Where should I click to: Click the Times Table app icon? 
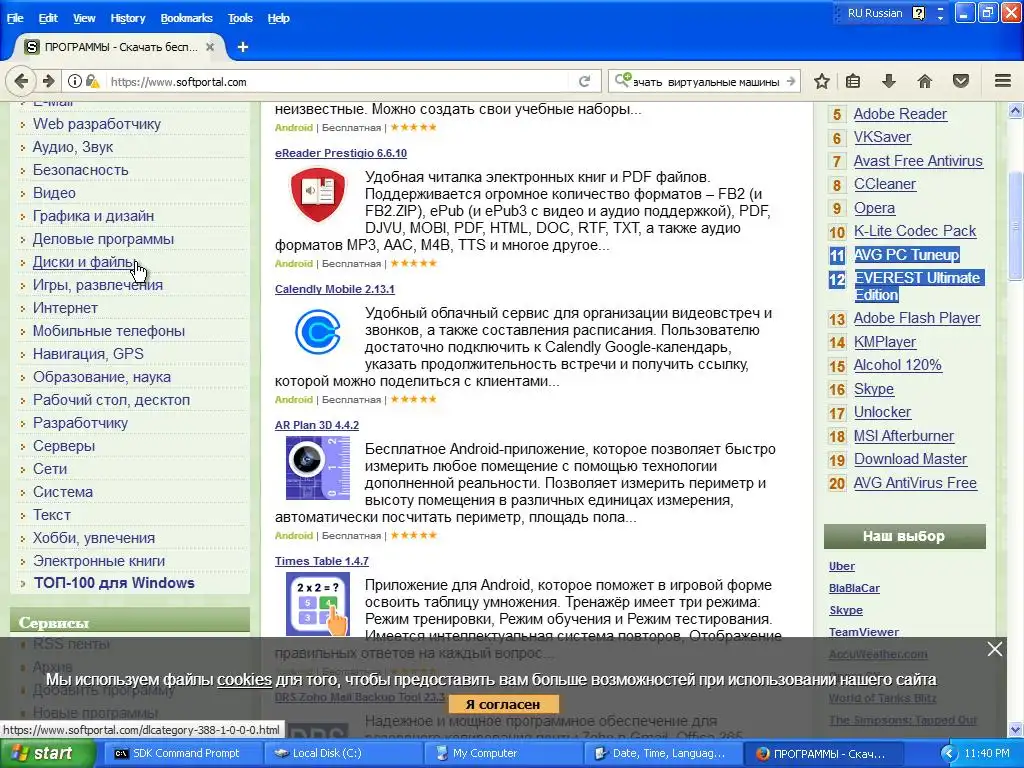pyautogui.click(x=318, y=603)
